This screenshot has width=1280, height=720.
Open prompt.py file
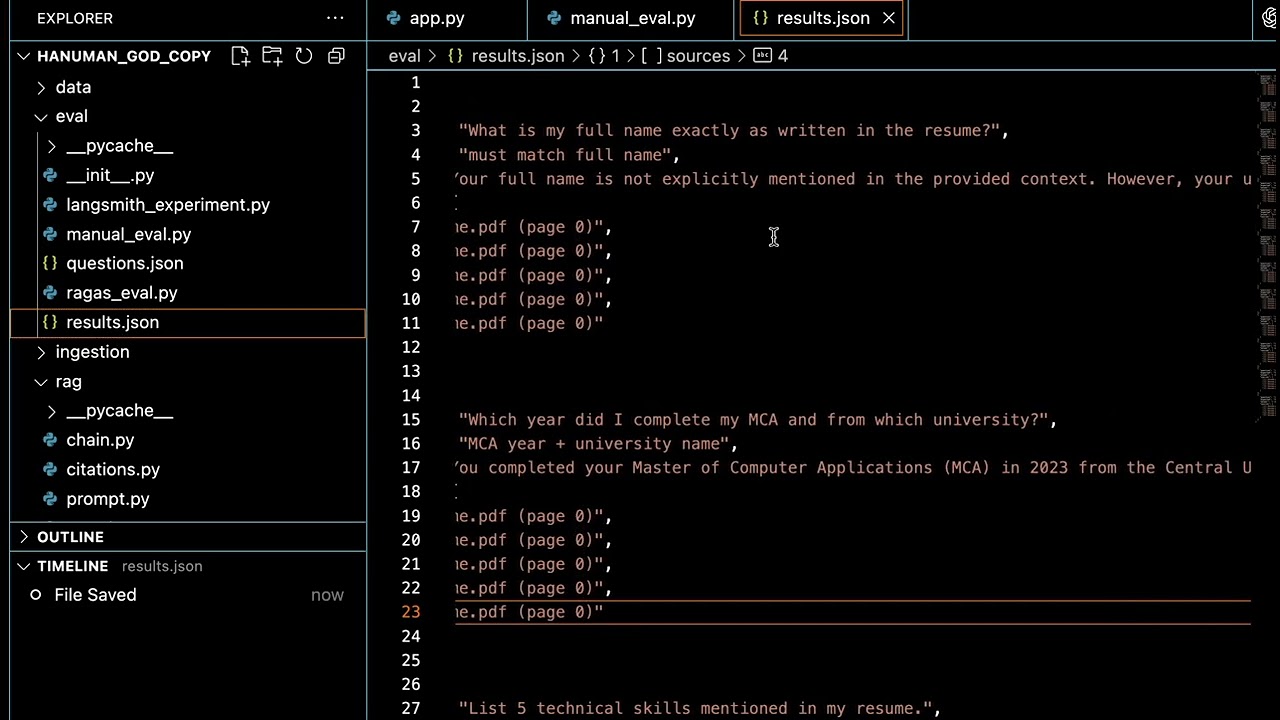[107, 499]
